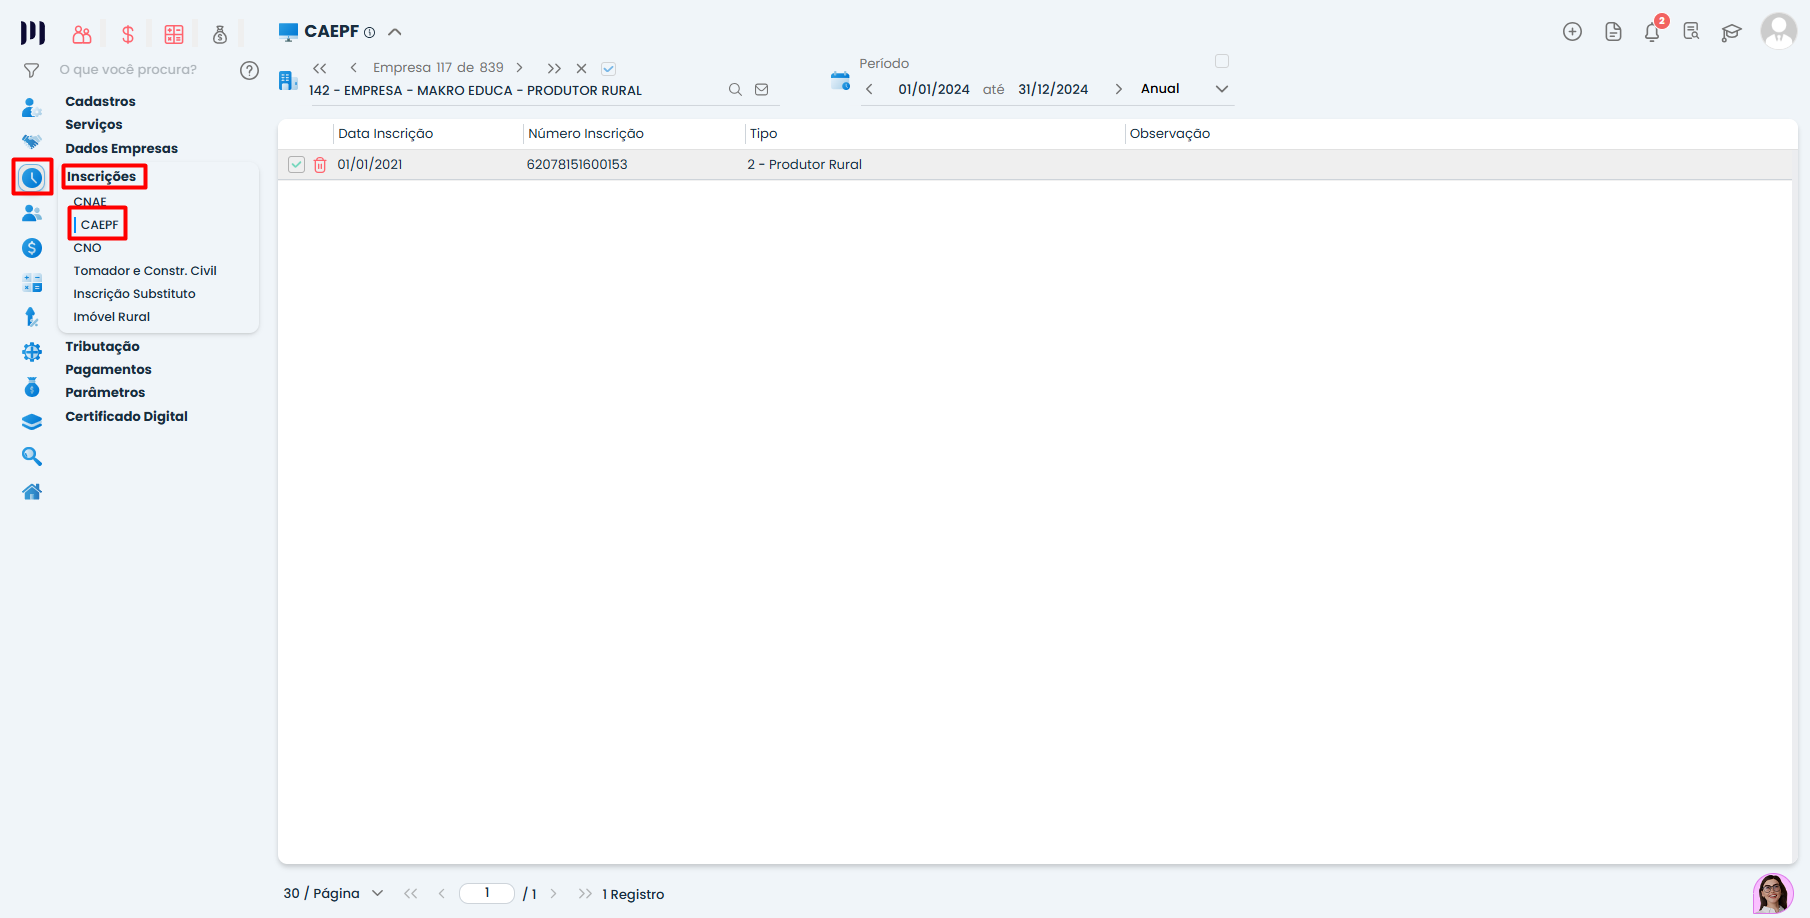
Task: Search companies with the magnifier icon
Action: [x=735, y=90]
